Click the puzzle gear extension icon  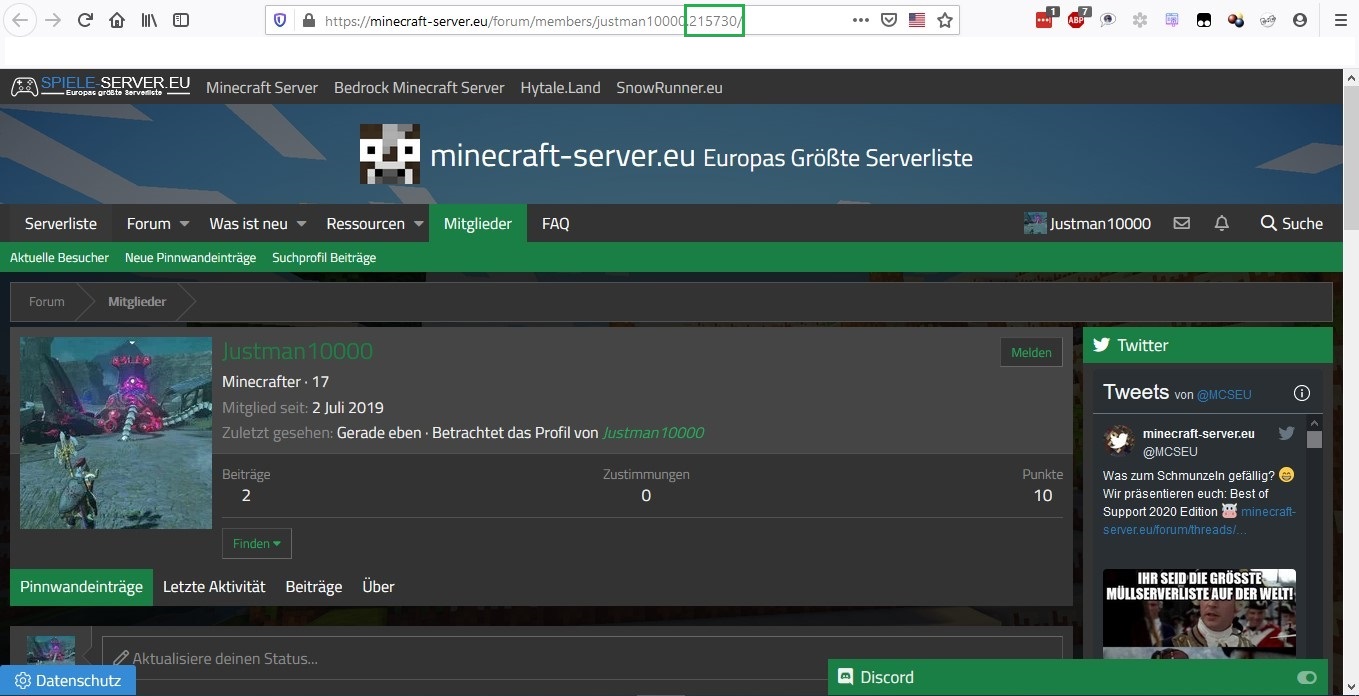(1140, 20)
